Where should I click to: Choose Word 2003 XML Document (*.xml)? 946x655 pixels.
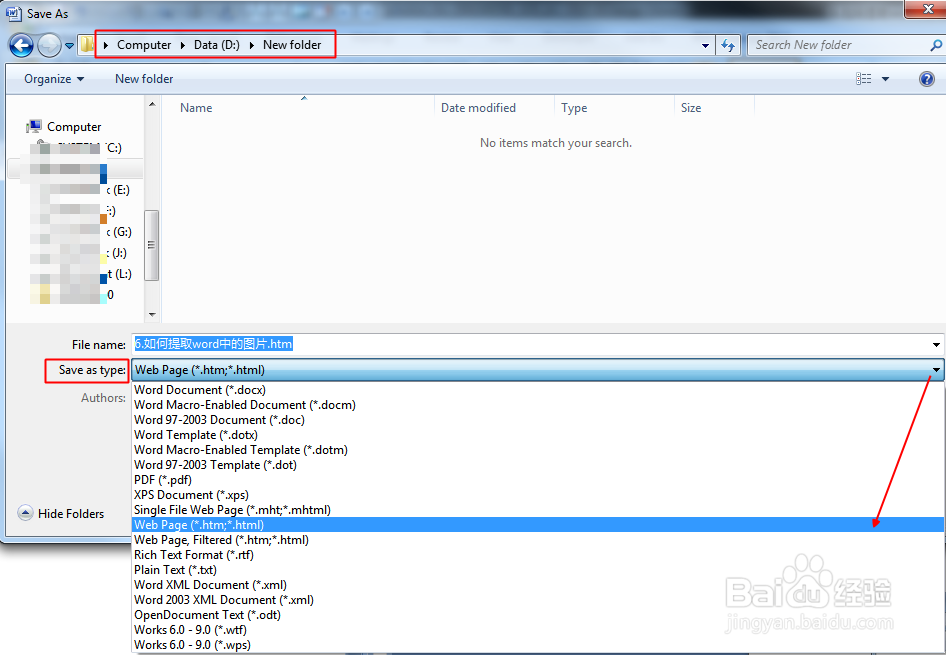point(538,600)
